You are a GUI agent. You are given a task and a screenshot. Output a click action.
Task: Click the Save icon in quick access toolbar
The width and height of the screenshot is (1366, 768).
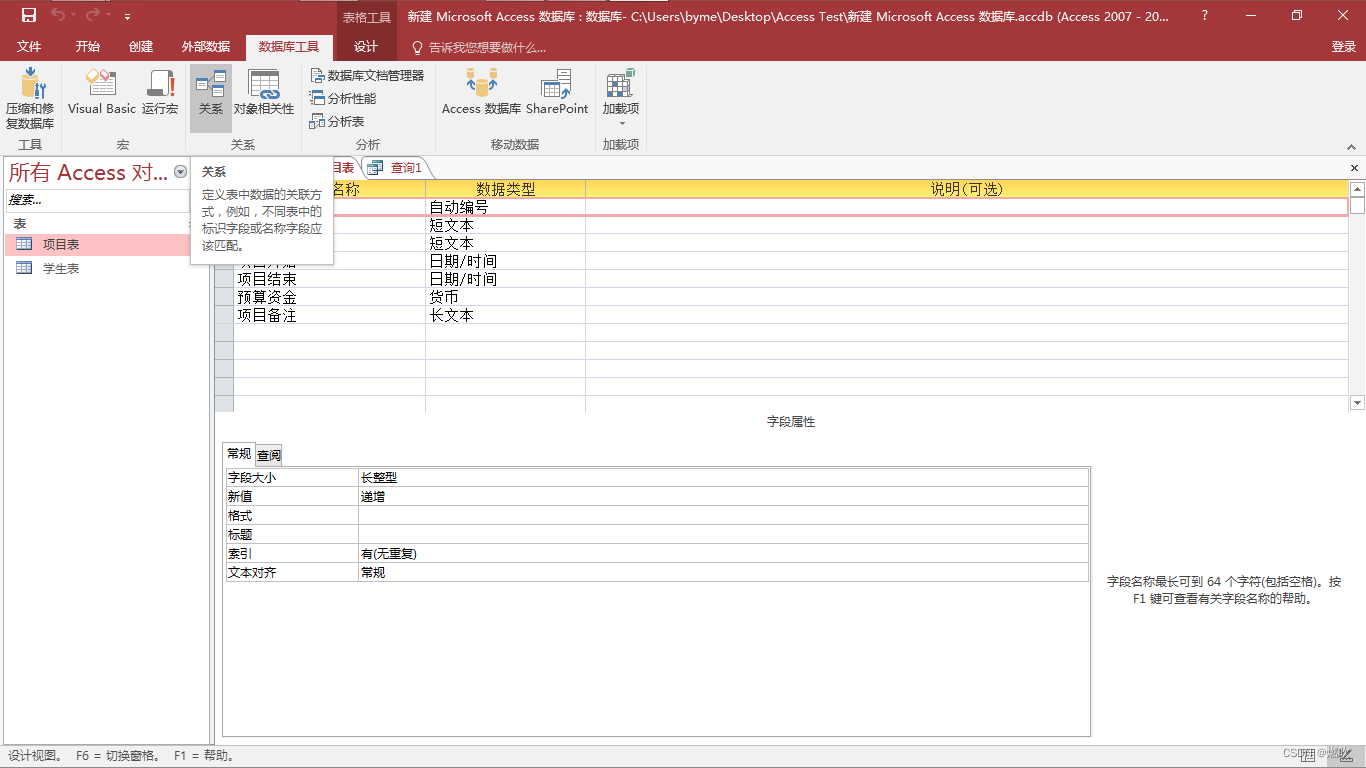click(29, 15)
